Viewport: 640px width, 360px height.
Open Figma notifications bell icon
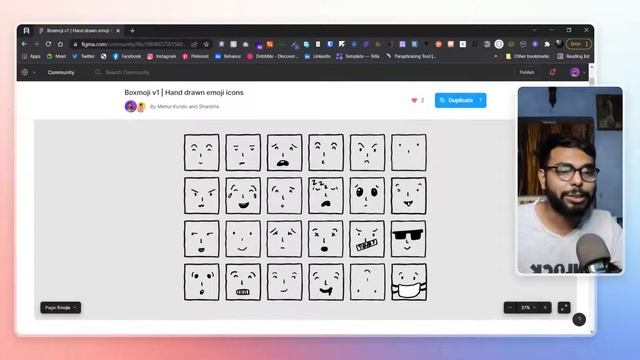coord(552,72)
